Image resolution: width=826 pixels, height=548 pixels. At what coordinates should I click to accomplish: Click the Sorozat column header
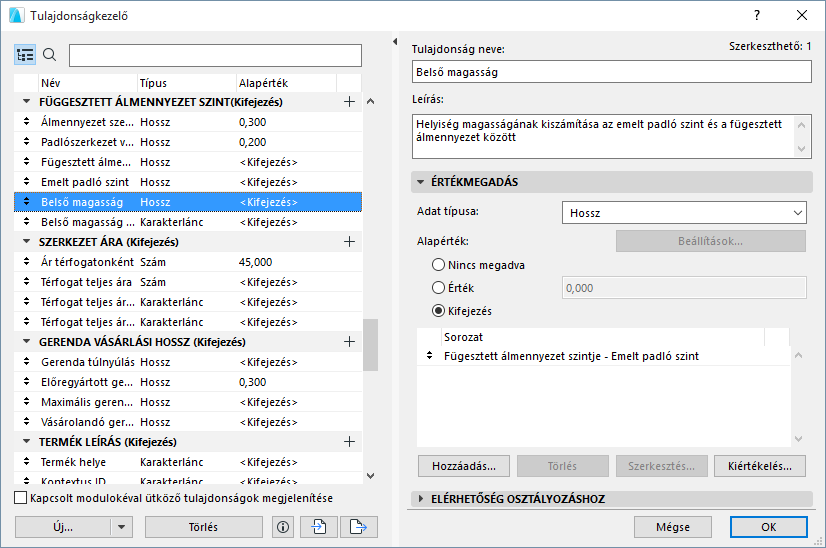tap(603, 337)
